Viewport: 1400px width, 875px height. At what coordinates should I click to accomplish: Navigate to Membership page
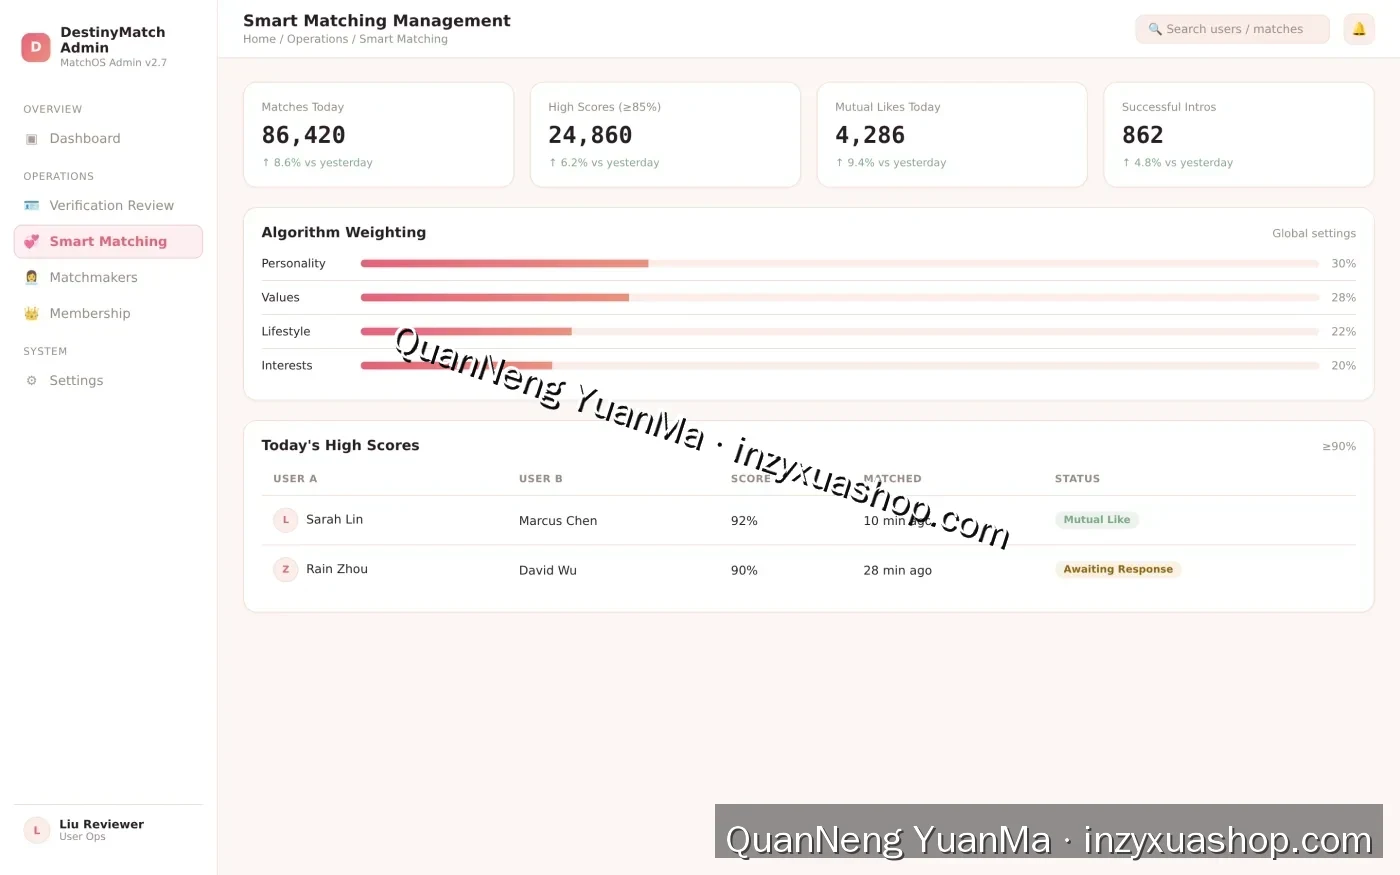(108, 314)
